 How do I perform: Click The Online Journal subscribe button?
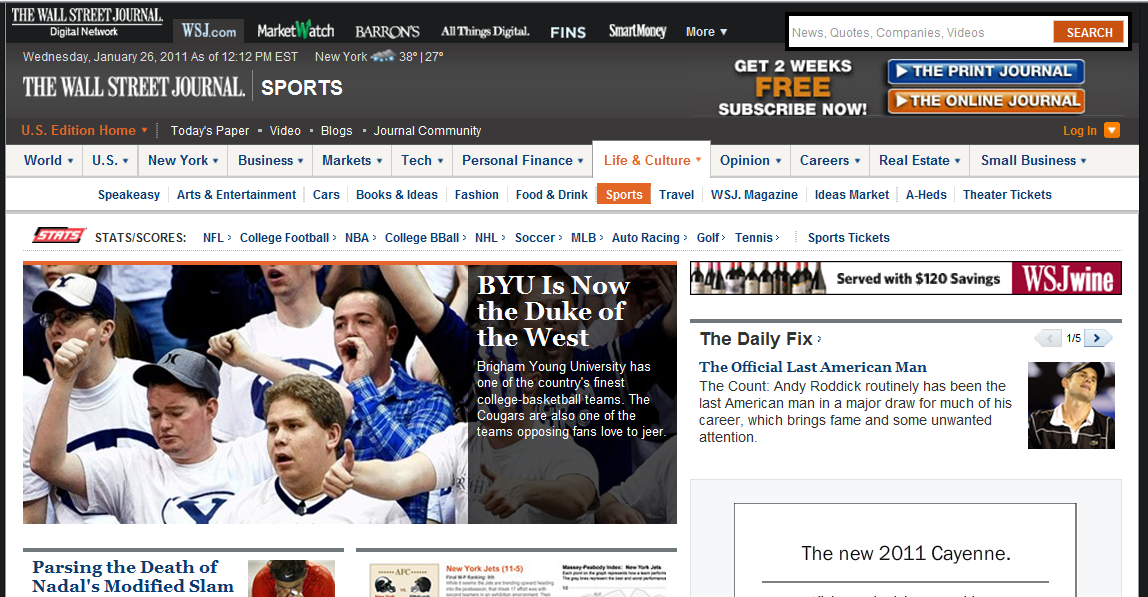985,101
